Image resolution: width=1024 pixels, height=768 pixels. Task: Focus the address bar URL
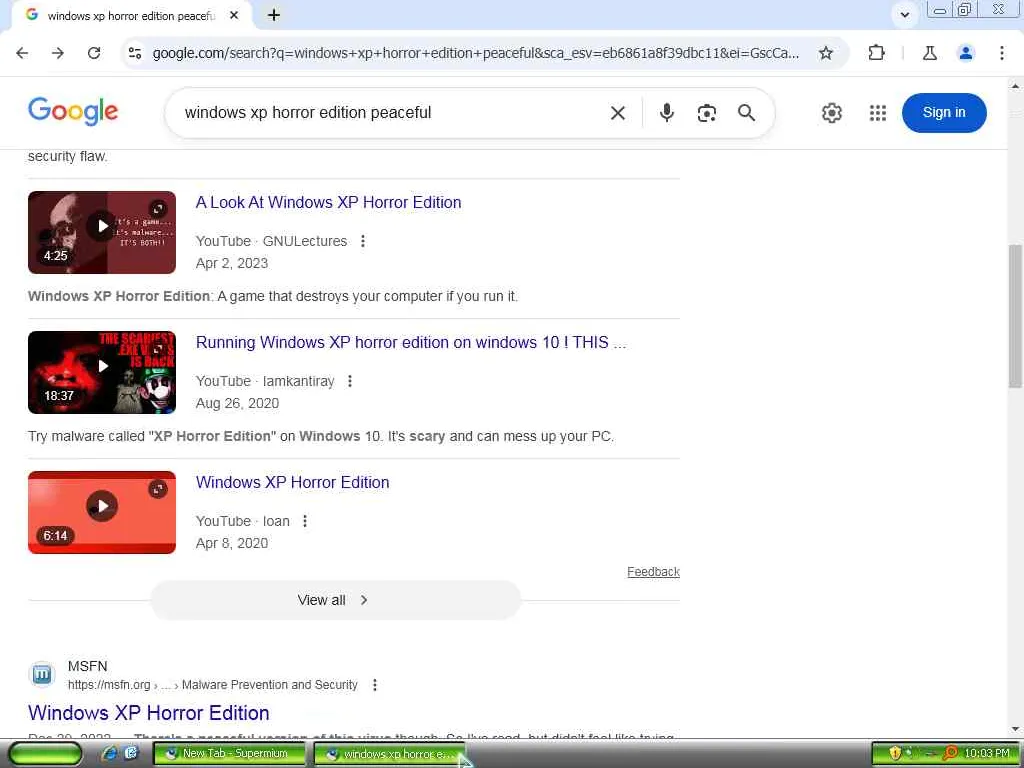pyautogui.click(x=475, y=53)
